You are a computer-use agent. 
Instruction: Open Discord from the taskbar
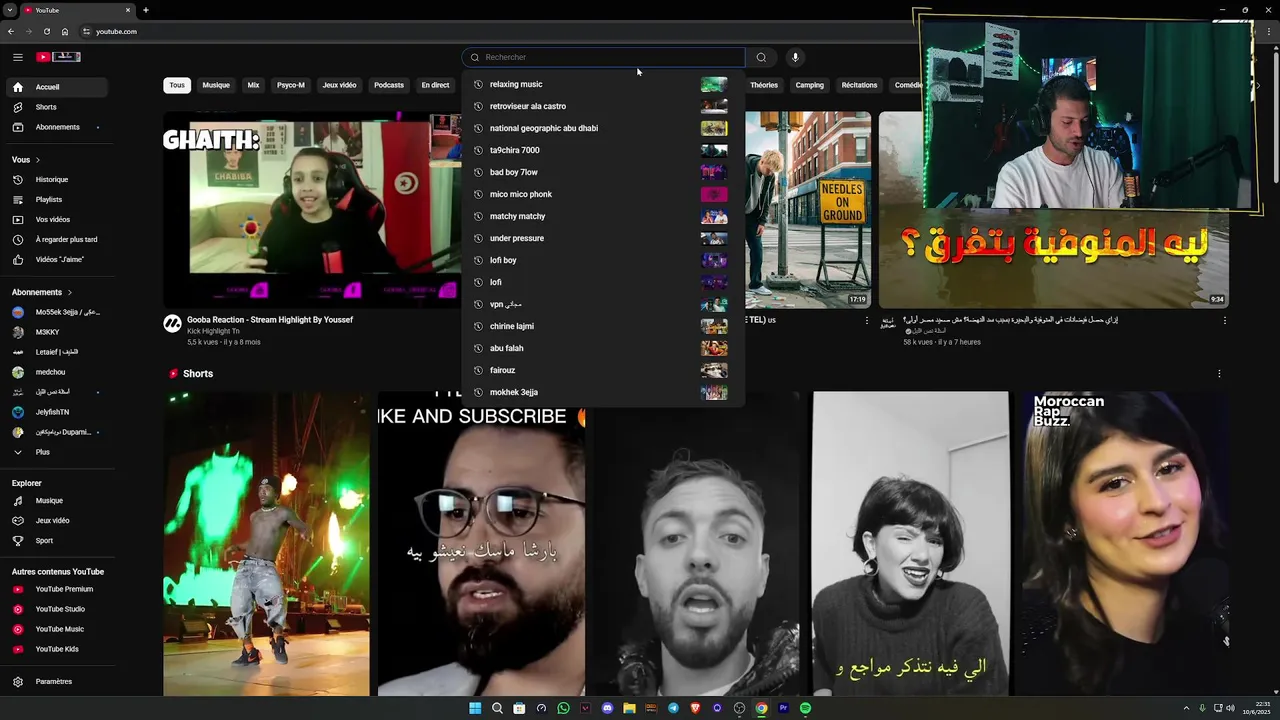[x=607, y=708]
